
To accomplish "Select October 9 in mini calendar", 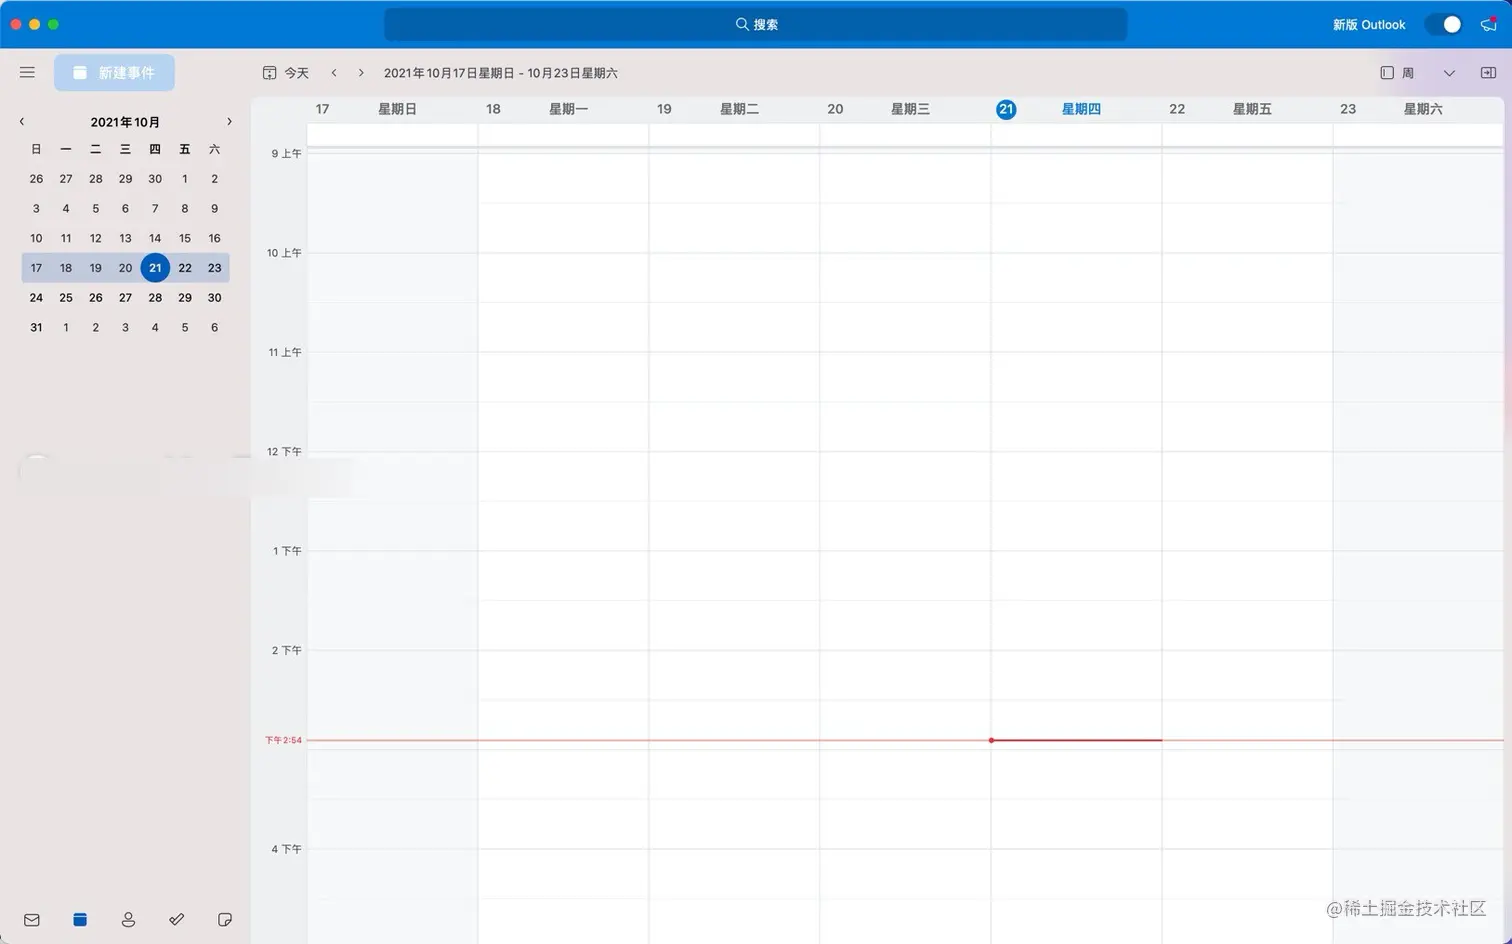I will pos(214,209).
